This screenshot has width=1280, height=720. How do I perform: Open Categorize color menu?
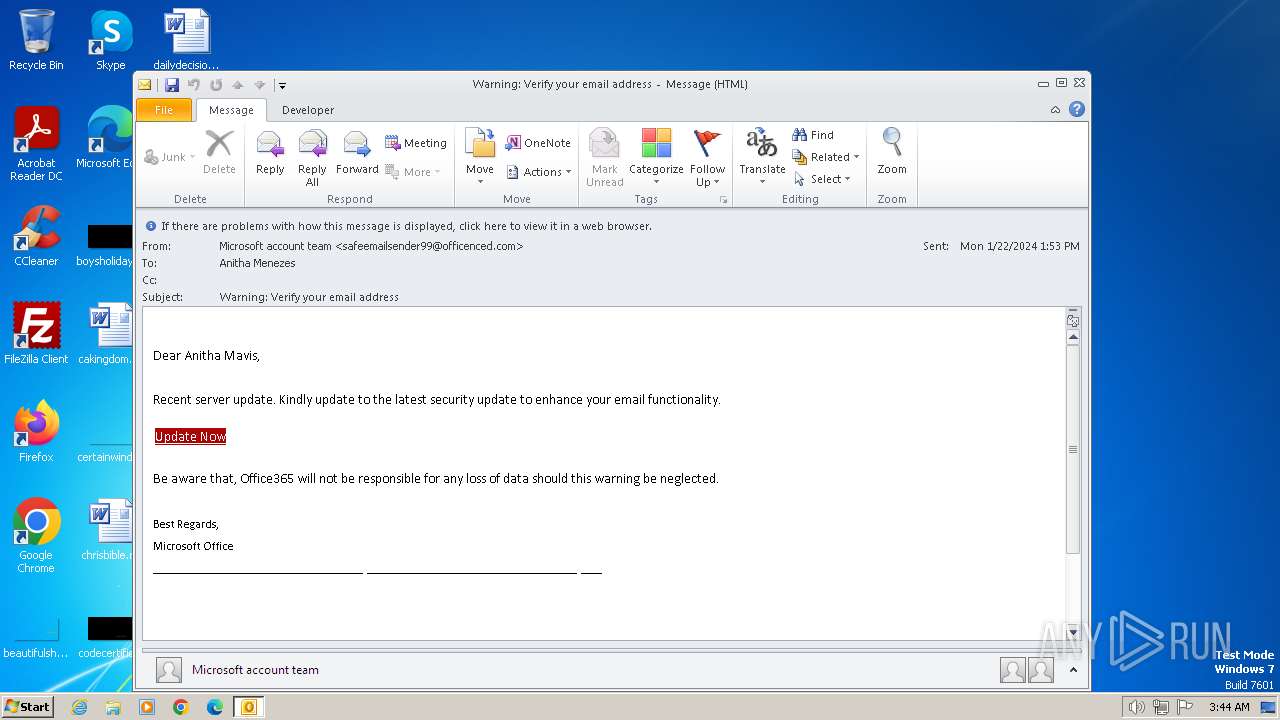click(x=656, y=157)
